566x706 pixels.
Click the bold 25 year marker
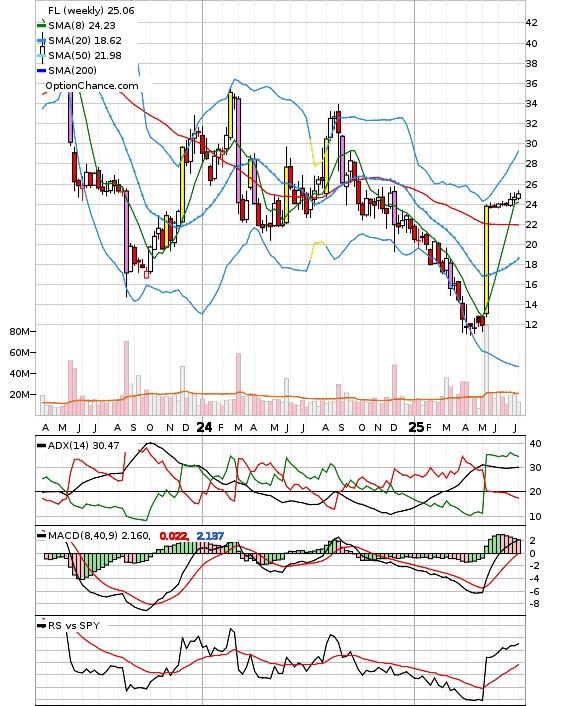click(416, 427)
